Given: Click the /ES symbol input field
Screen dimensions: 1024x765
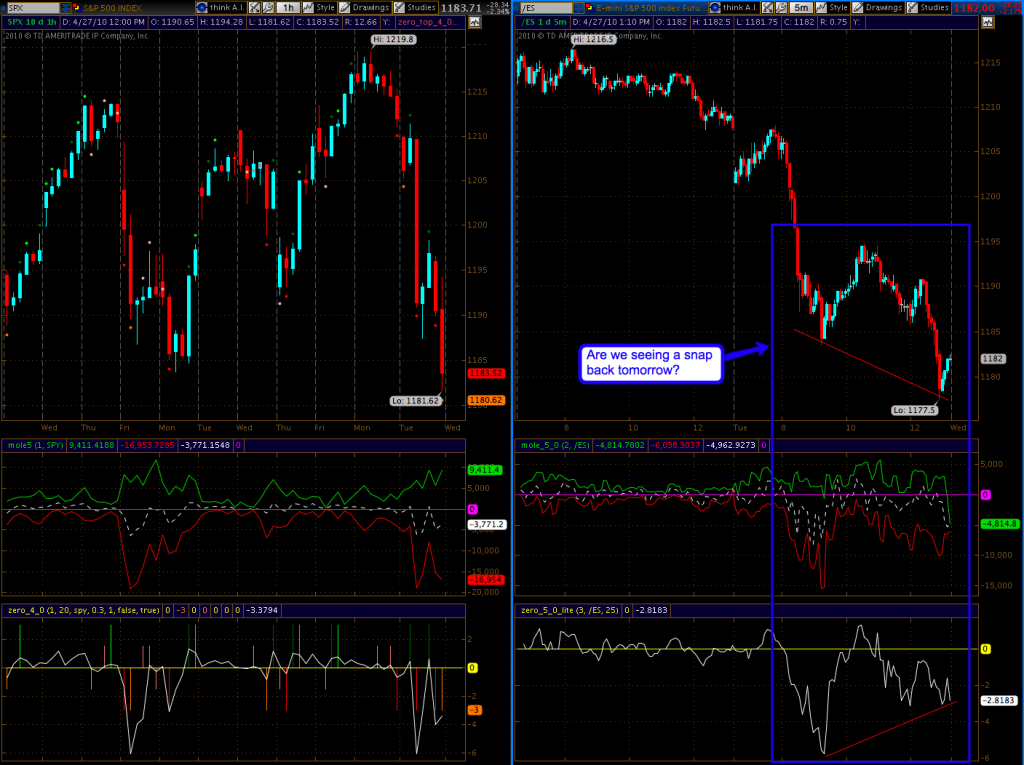Looking at the screenshot, I should click(543, 8).
